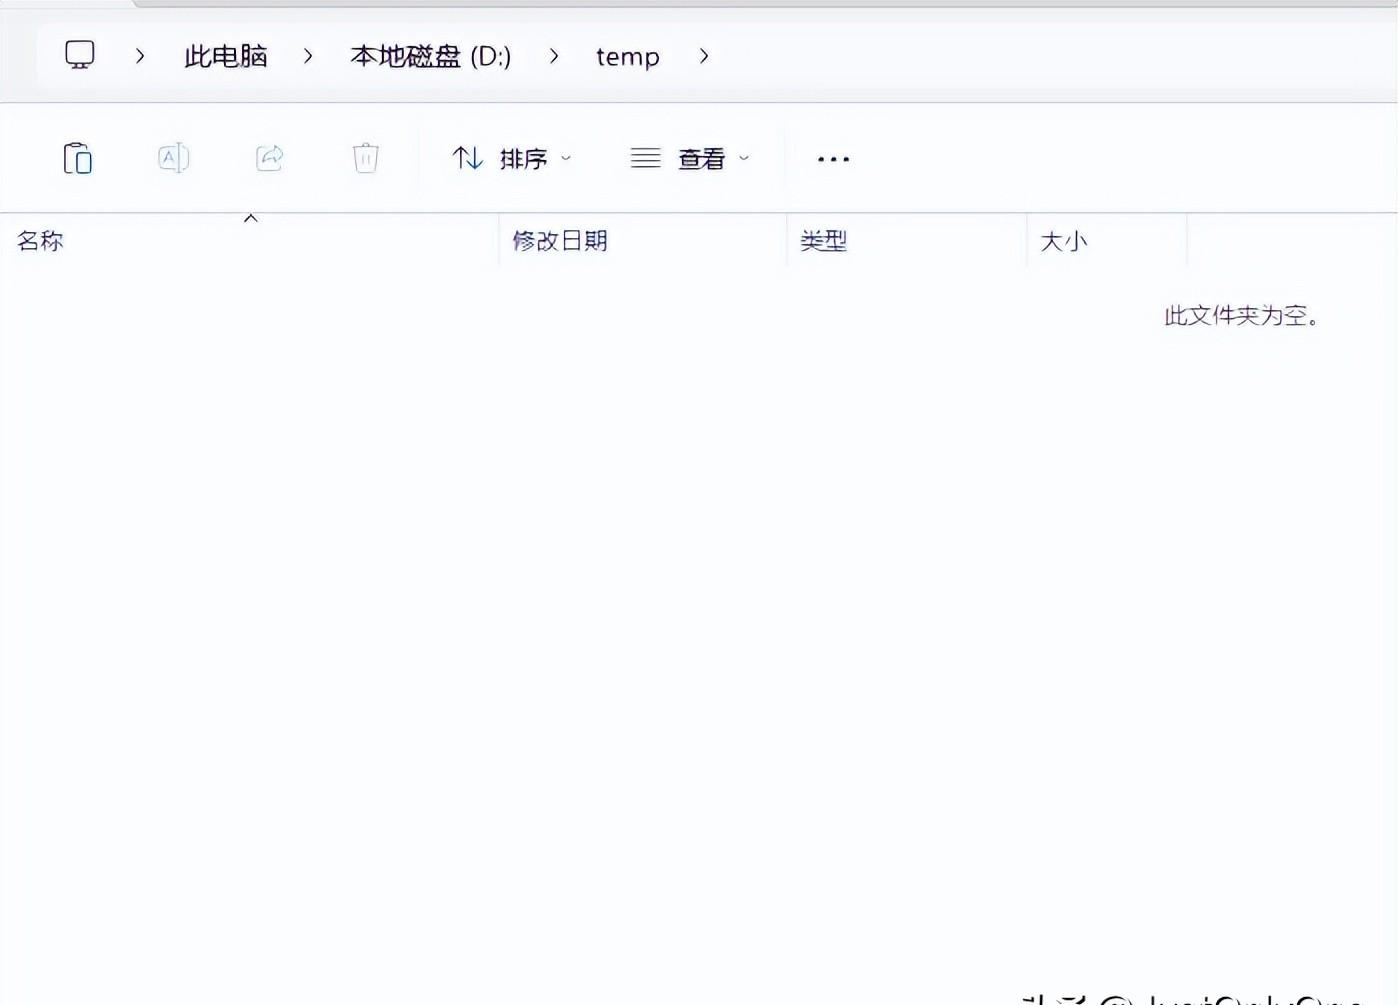Expand chevron after 此电脑 breadcrumb

coord(308,56)
